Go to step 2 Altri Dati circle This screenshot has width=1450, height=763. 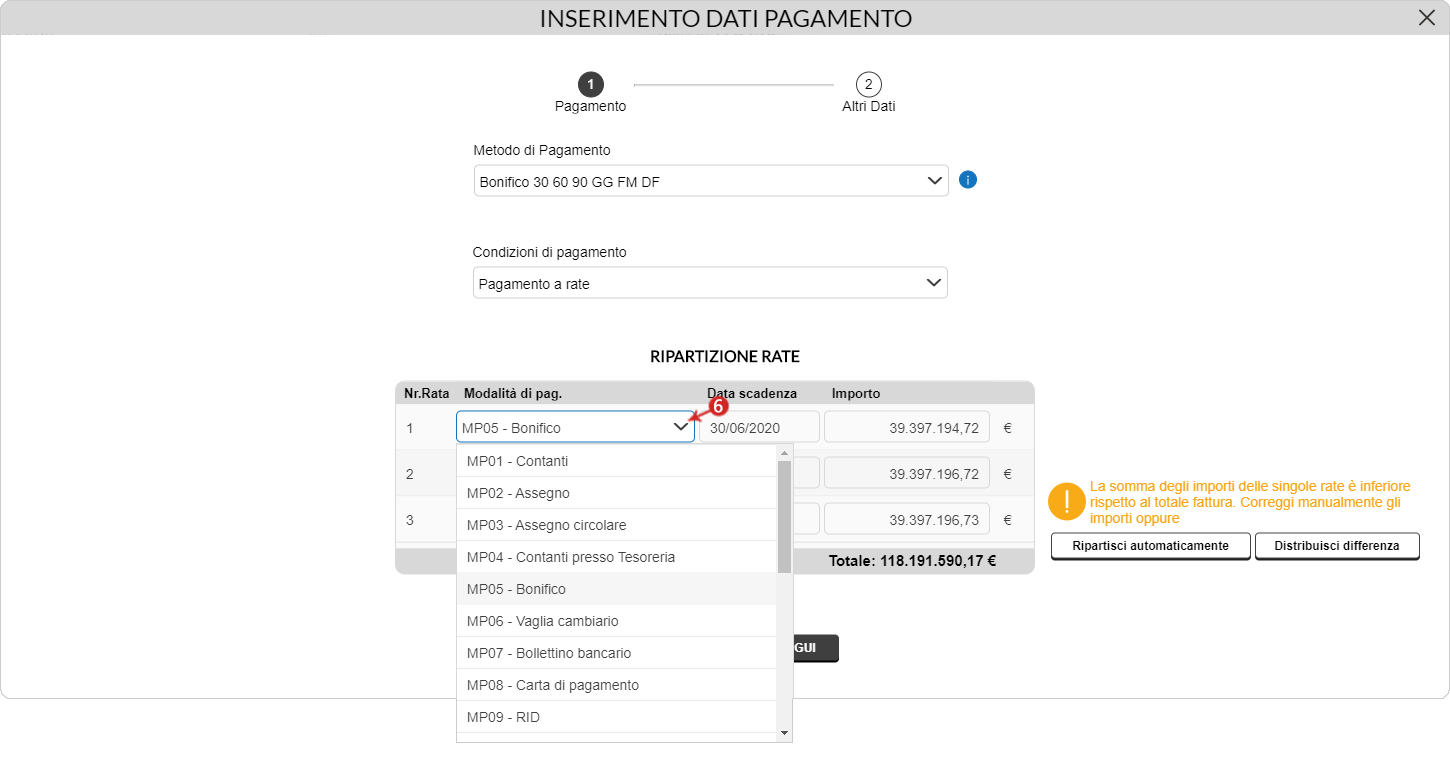click(x=868, y=84)
